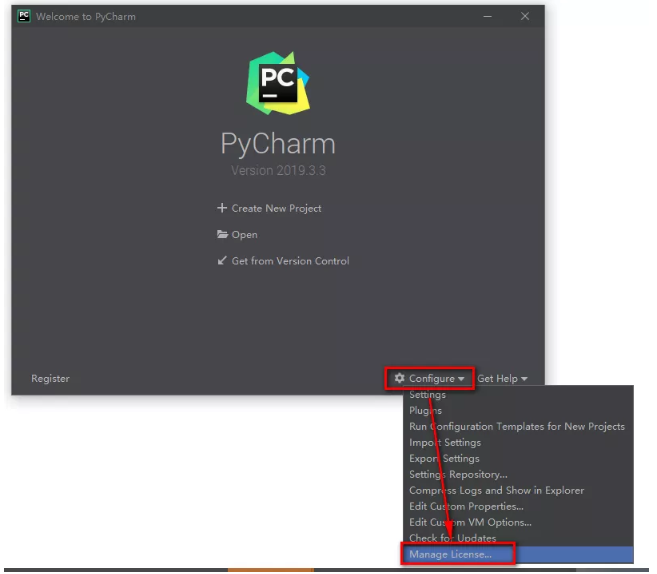Click the Configure gear icon
Image resolution: width=657 pixels, height=574 pixels.
point(399,378)
